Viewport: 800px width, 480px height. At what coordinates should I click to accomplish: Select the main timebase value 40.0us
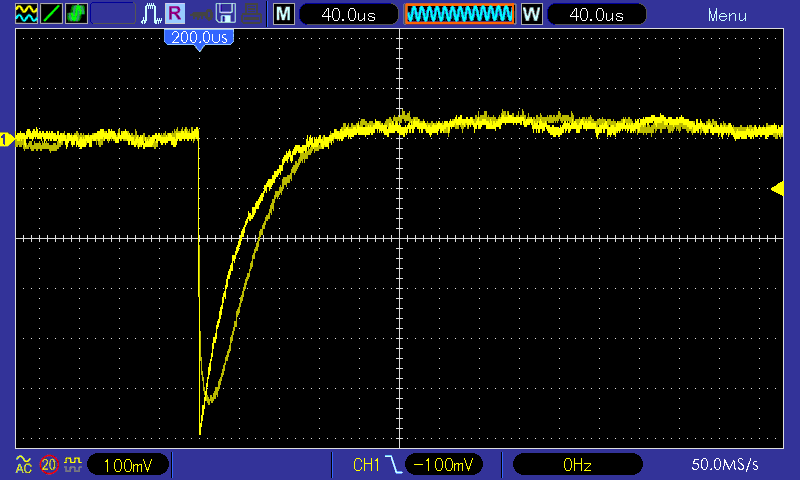point(348,14)
